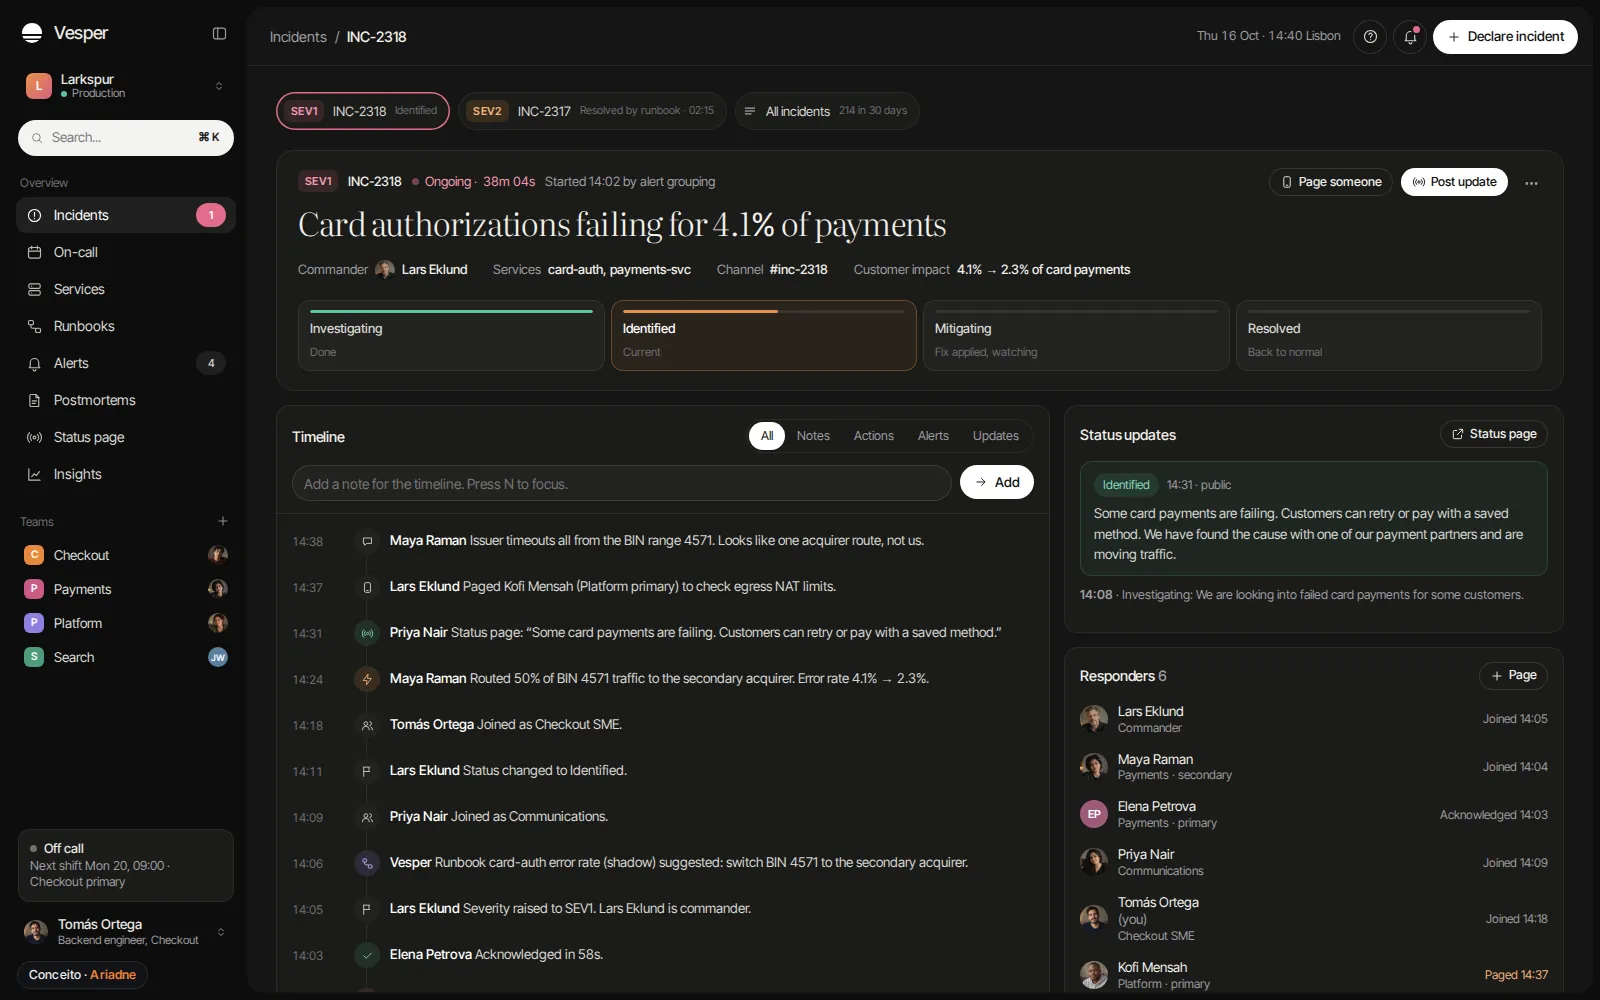Screen dimensions: 1600x1000
Task: Open the notifications bell
Action: (x=1410, y=37)
